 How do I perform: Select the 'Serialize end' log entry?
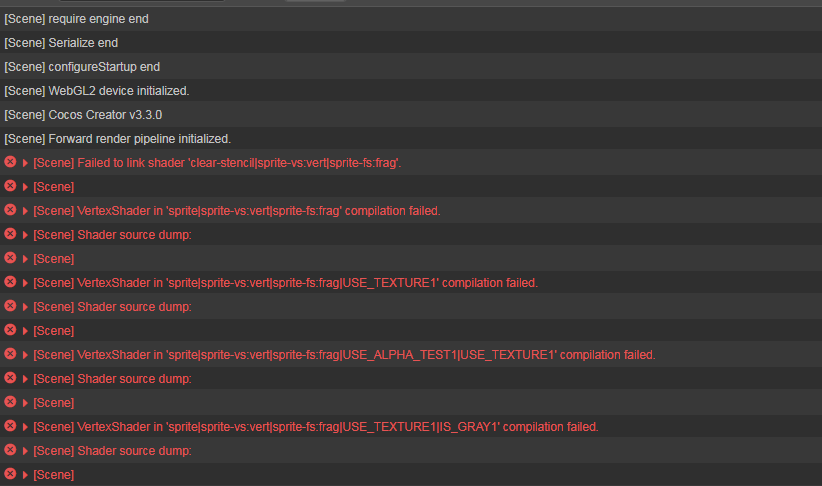(61, 42)
